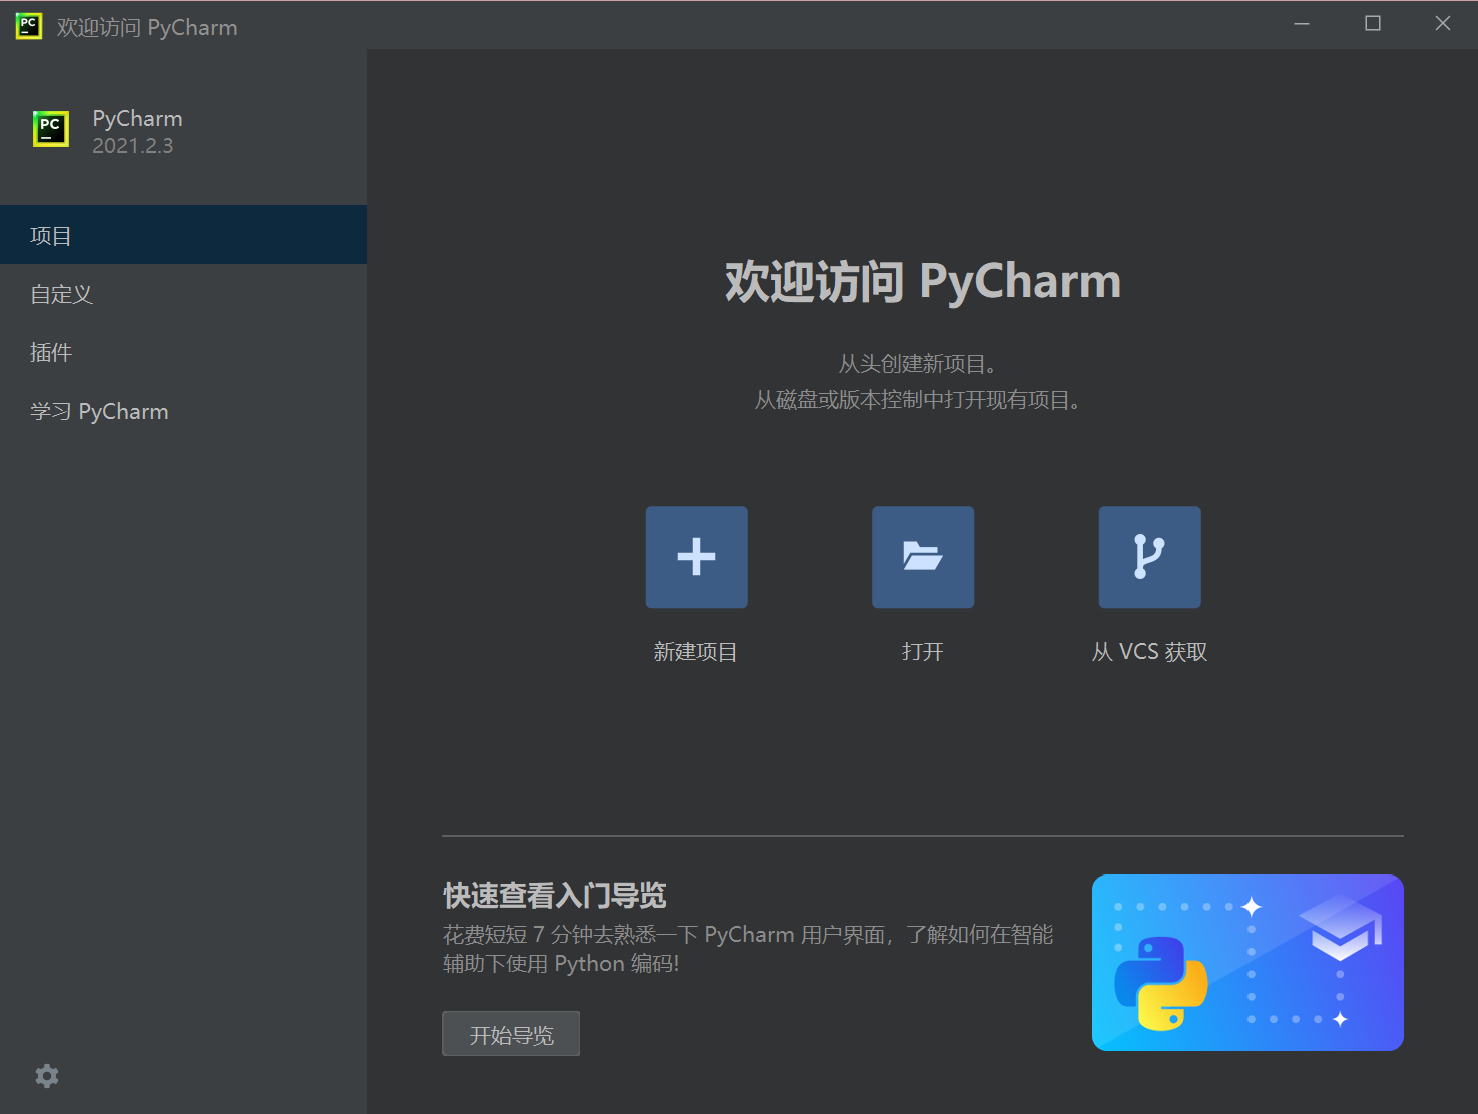Switch to the 自定义 tab
The image size is (1478, 1114).
61,294
